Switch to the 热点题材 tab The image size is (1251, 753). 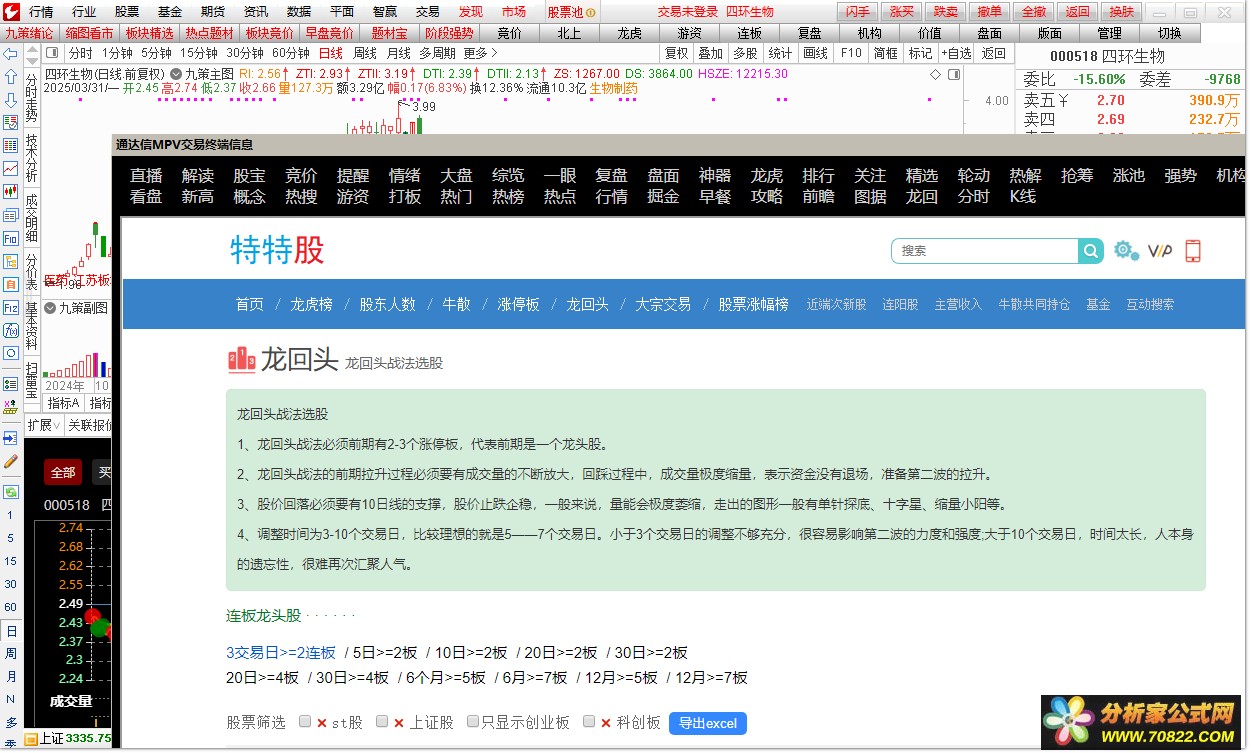click(209, 33)
